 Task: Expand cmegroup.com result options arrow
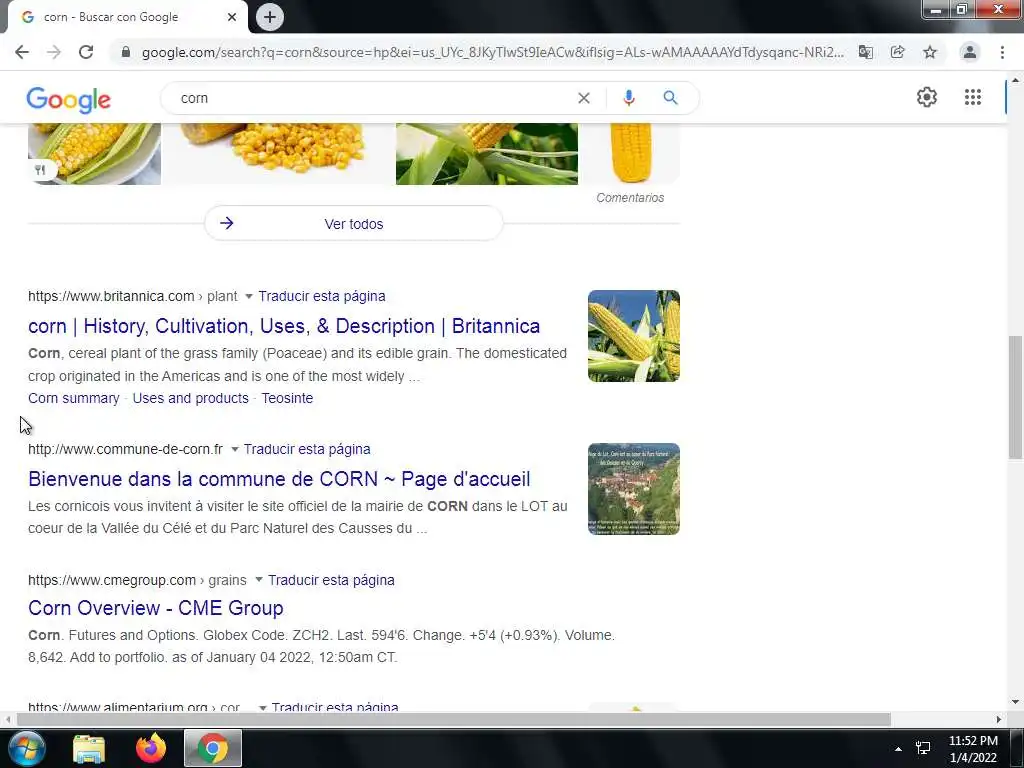click(259, 580)
